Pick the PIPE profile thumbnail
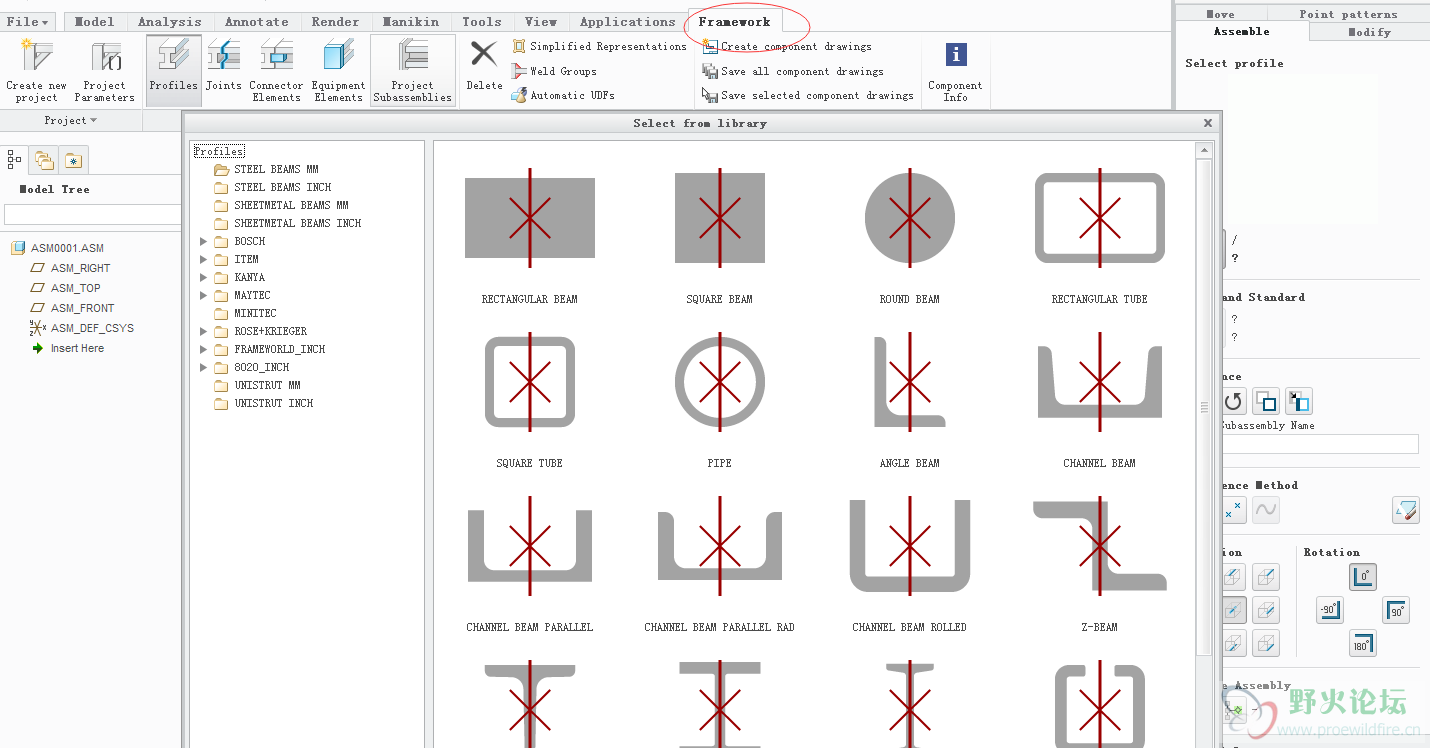This screenshot has height=748, width=1430. pos(720,382)
